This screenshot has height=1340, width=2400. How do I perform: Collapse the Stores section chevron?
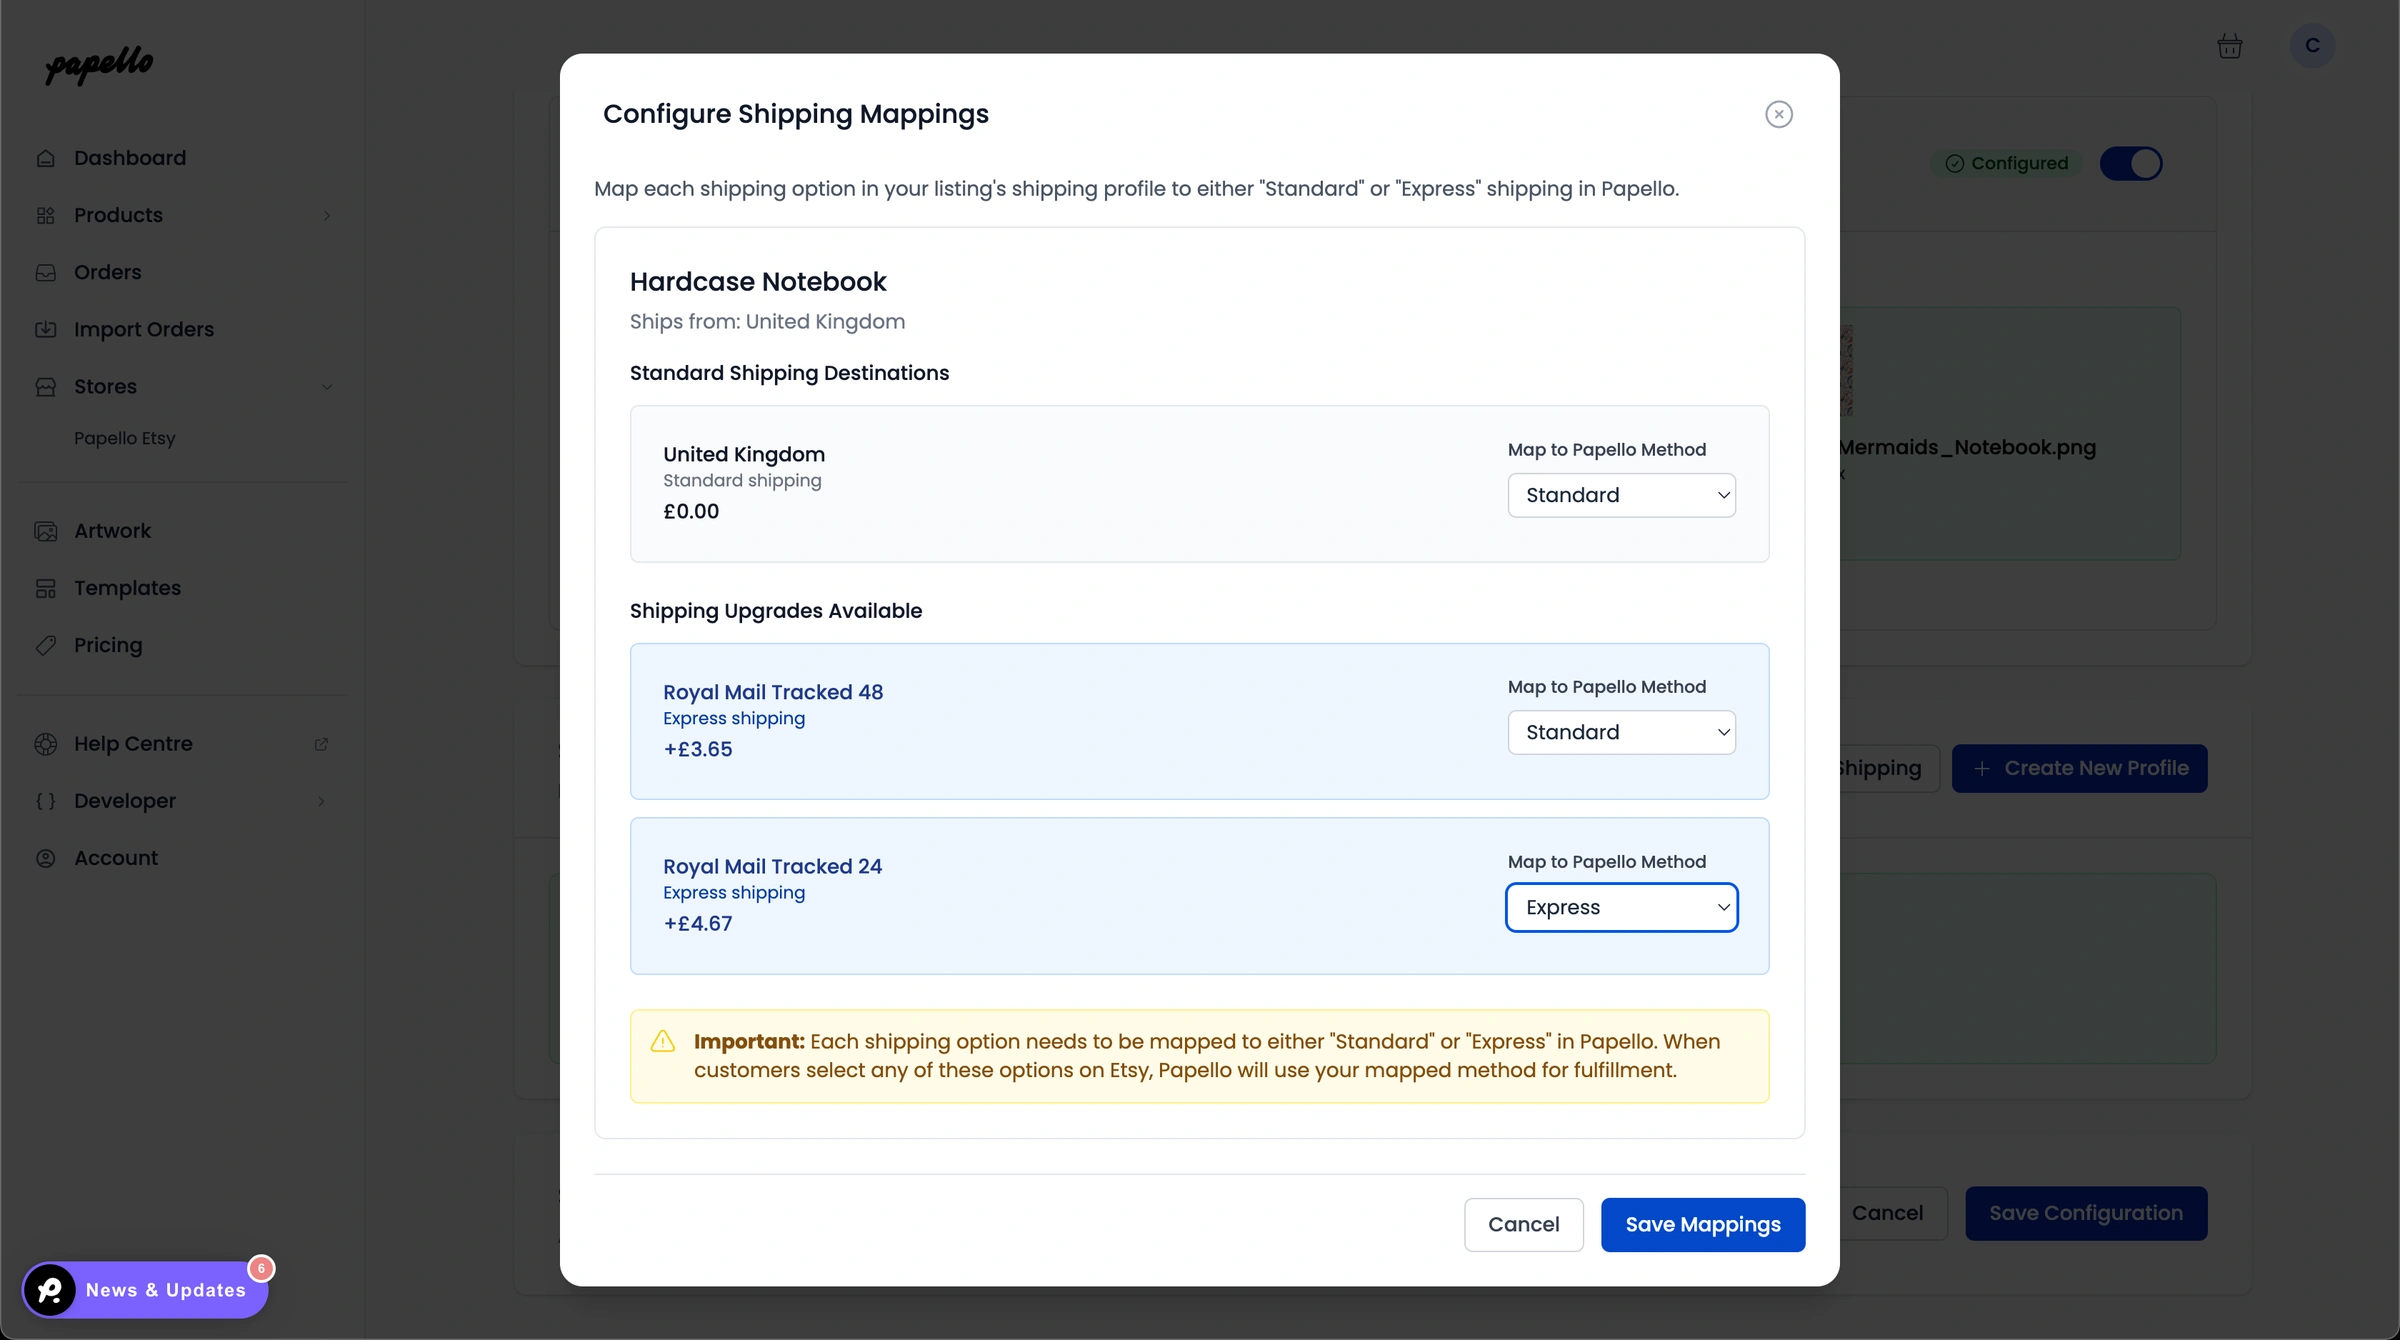click(x=328, y=387)
